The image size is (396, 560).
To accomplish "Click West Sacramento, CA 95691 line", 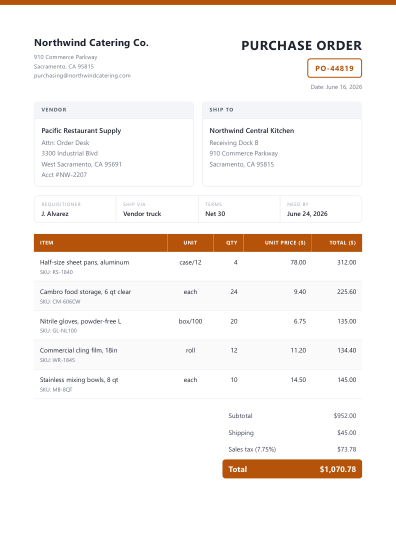I will [x=81, y=164].
